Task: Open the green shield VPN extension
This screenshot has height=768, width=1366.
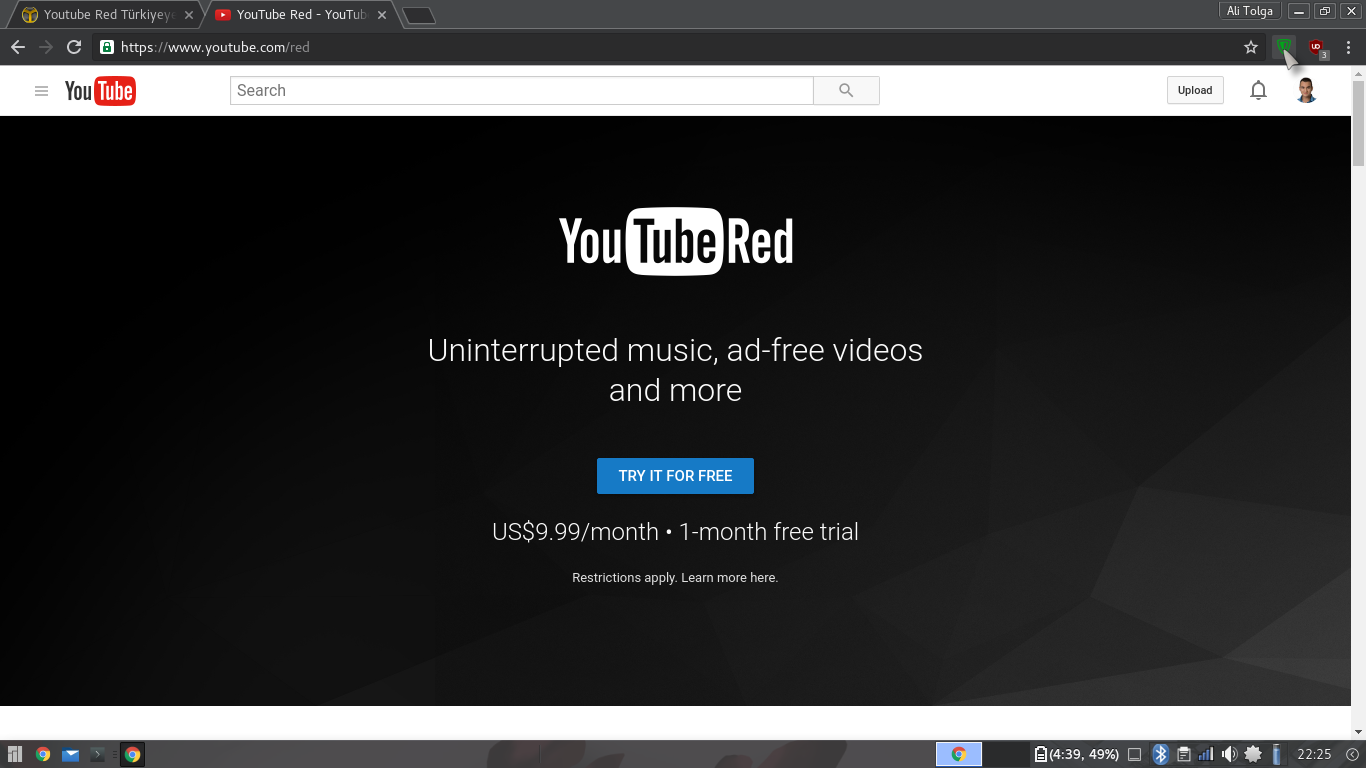Action: [x=1284, y=46]
